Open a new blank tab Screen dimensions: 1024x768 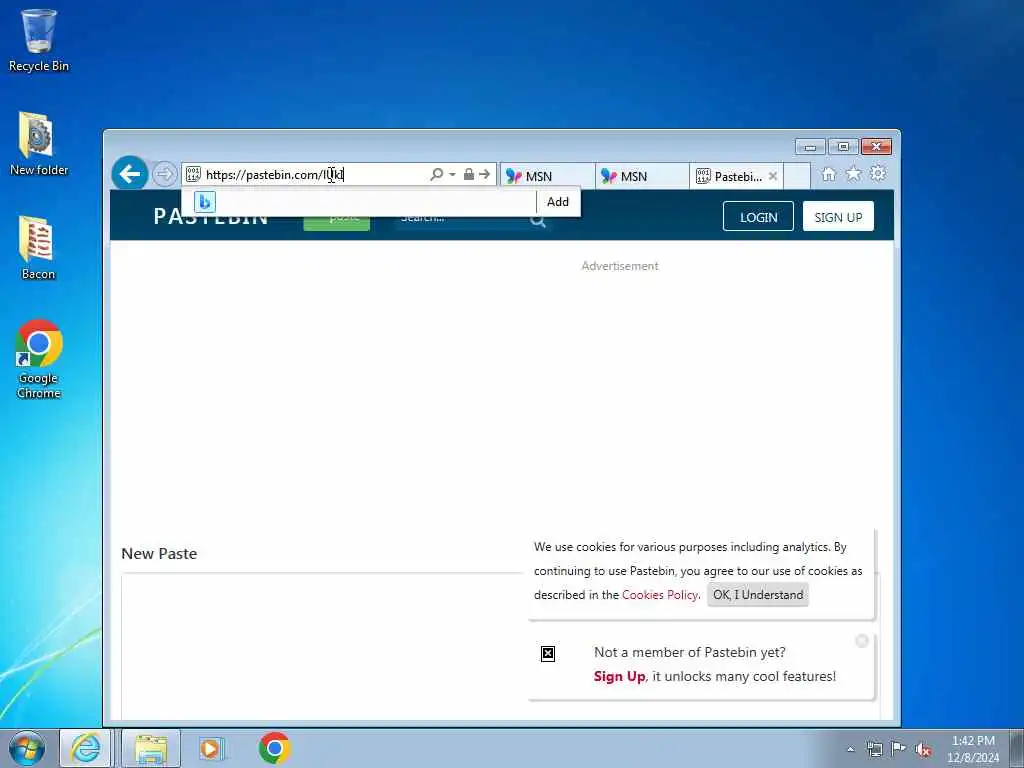point(797,176)
